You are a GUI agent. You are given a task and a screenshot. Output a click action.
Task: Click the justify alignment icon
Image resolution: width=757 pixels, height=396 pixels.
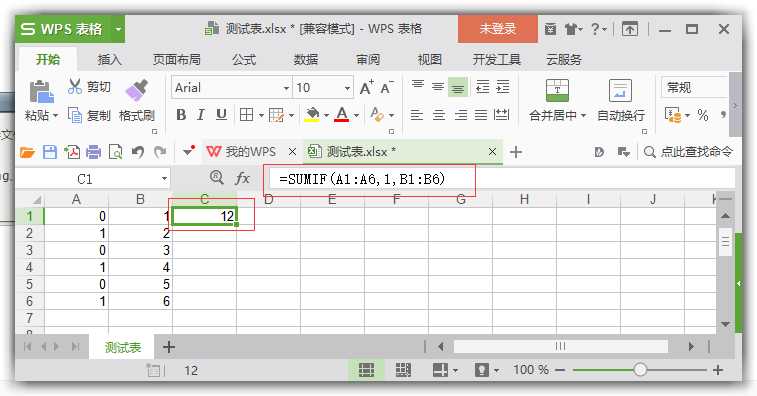(481, 115)
